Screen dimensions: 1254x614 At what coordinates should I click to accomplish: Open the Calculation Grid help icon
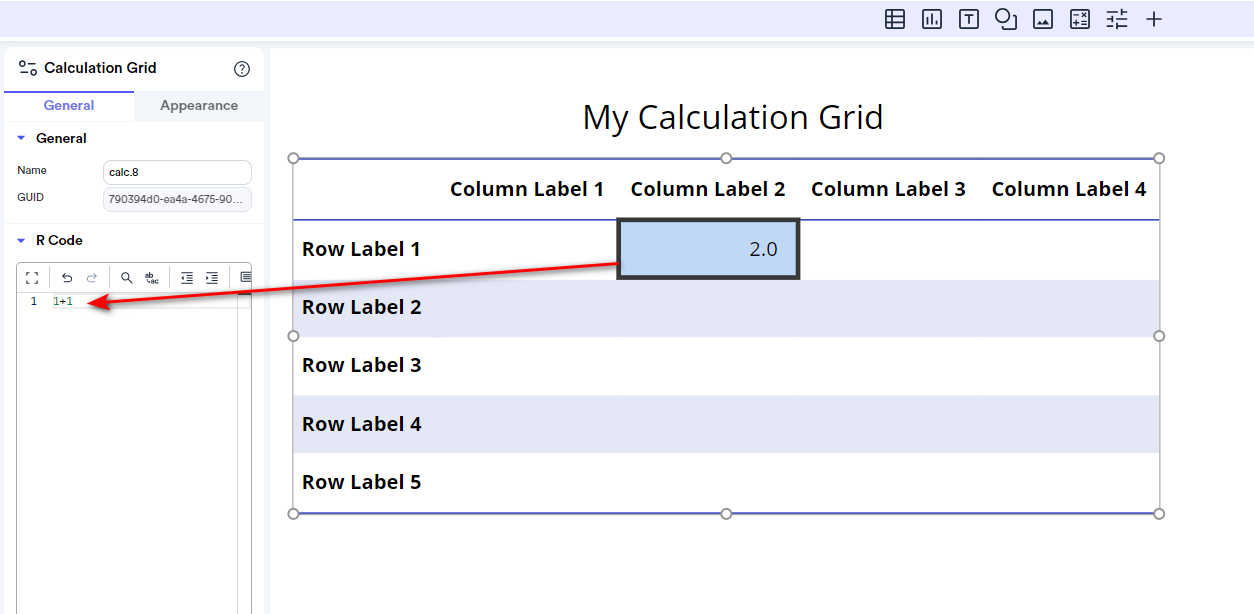241,68
